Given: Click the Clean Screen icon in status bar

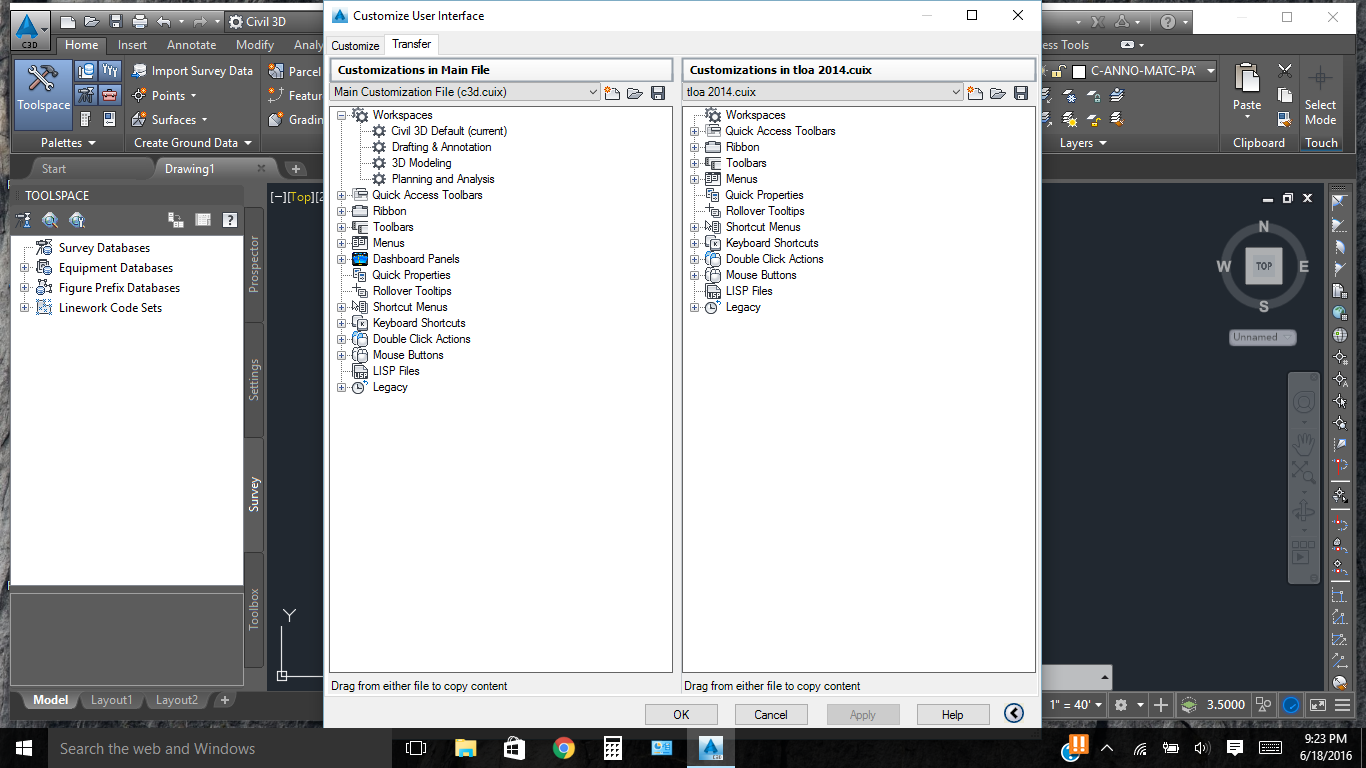Looking at the screenshot, I should click(1318, 704).
